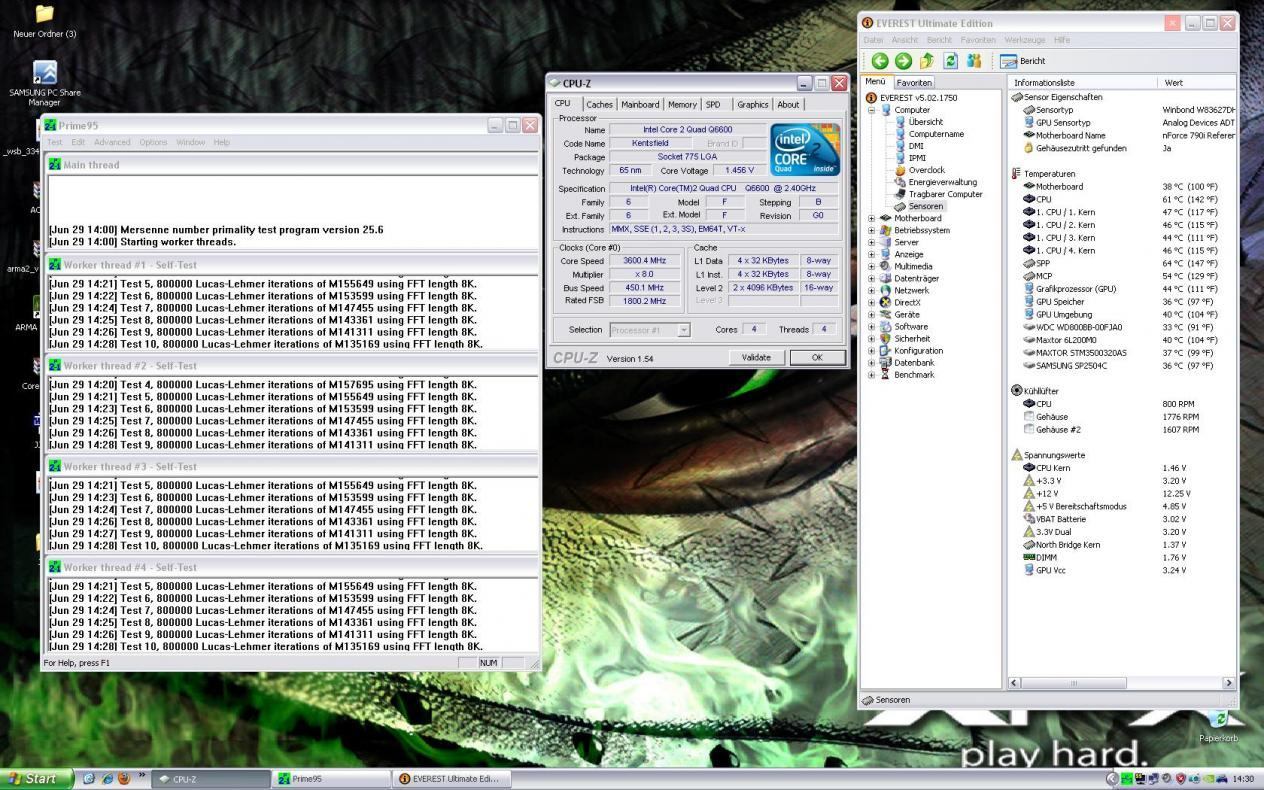The image size is (1264, 790).
Task: Open the Windows Start menu
Action: (37, 778)
